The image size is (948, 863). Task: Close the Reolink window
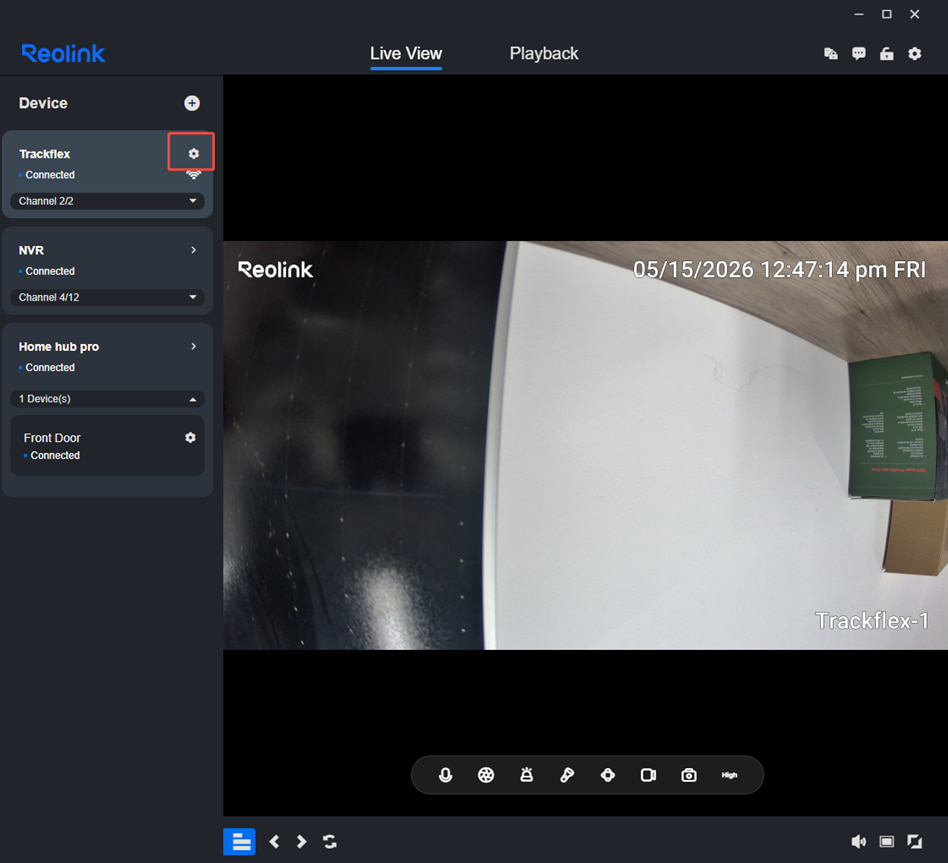pos(915,14)
